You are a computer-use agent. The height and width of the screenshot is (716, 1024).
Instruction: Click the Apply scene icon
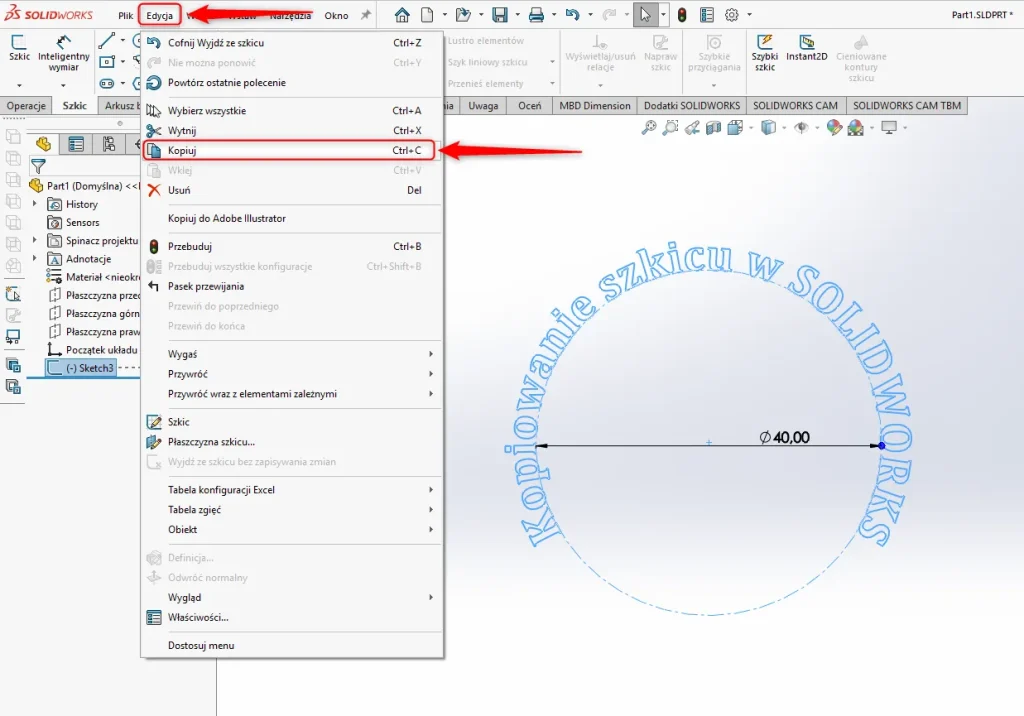coord(856,128)
